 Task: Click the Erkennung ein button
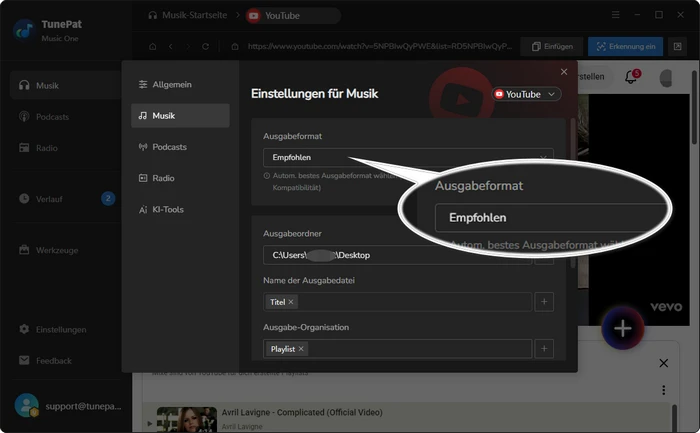625,46
